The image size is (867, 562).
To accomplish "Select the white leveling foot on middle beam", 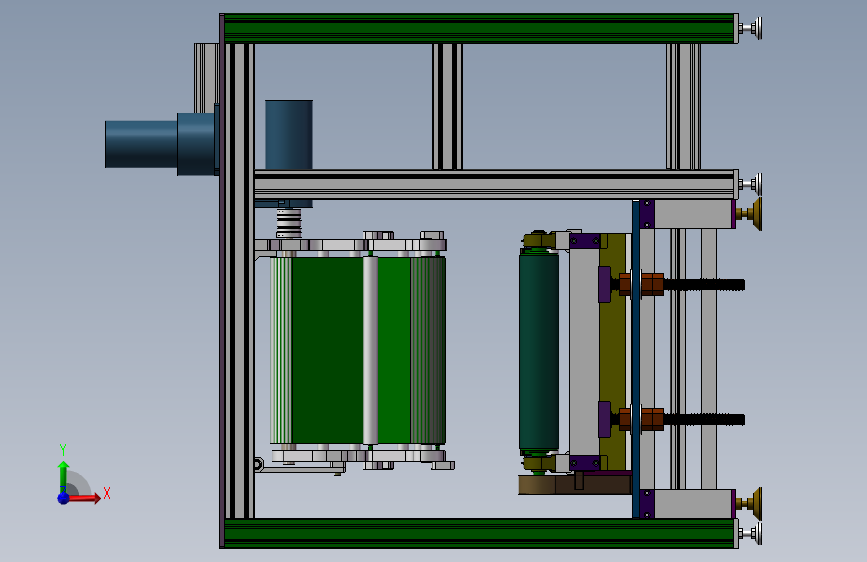I will tap(751, 184).
